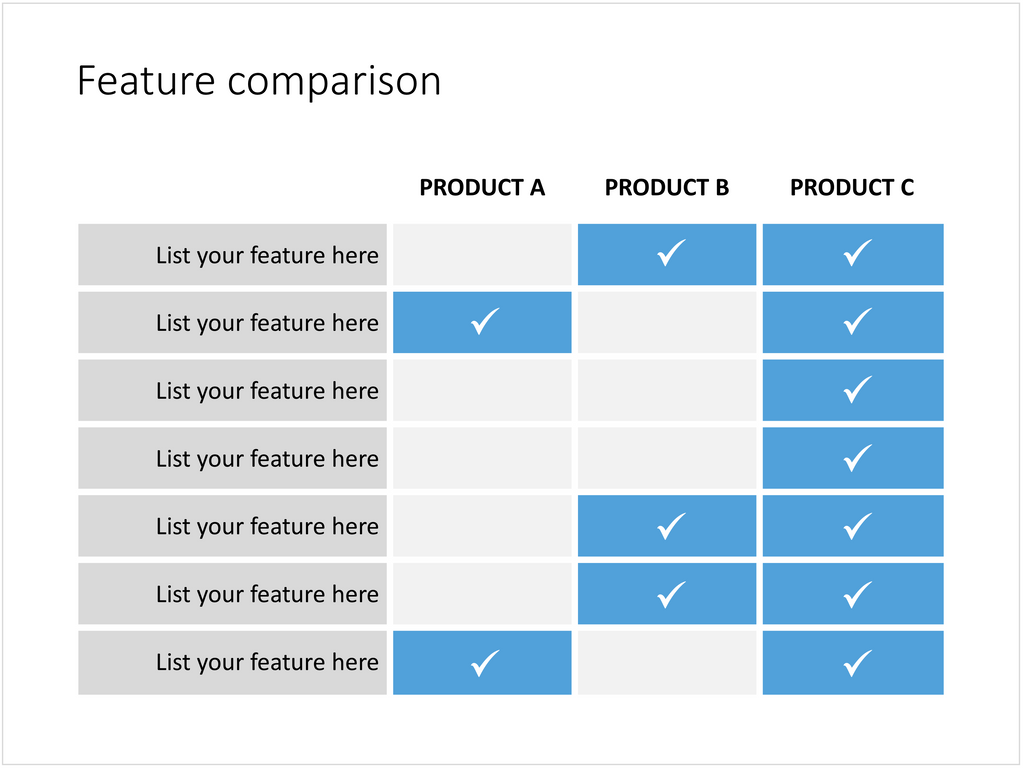
Task: Click empty Product A cell in first row
Action: (x=482, y=254)
